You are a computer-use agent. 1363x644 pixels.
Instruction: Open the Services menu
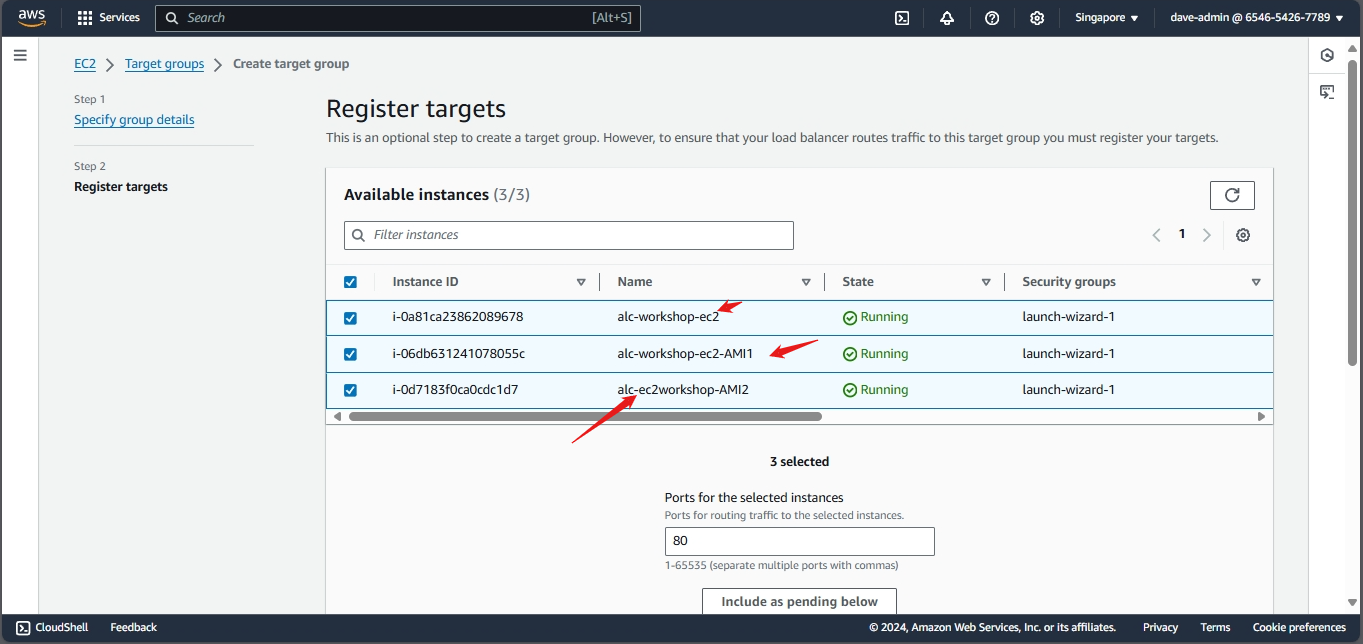pyautogui.click(x=109, y=18)
